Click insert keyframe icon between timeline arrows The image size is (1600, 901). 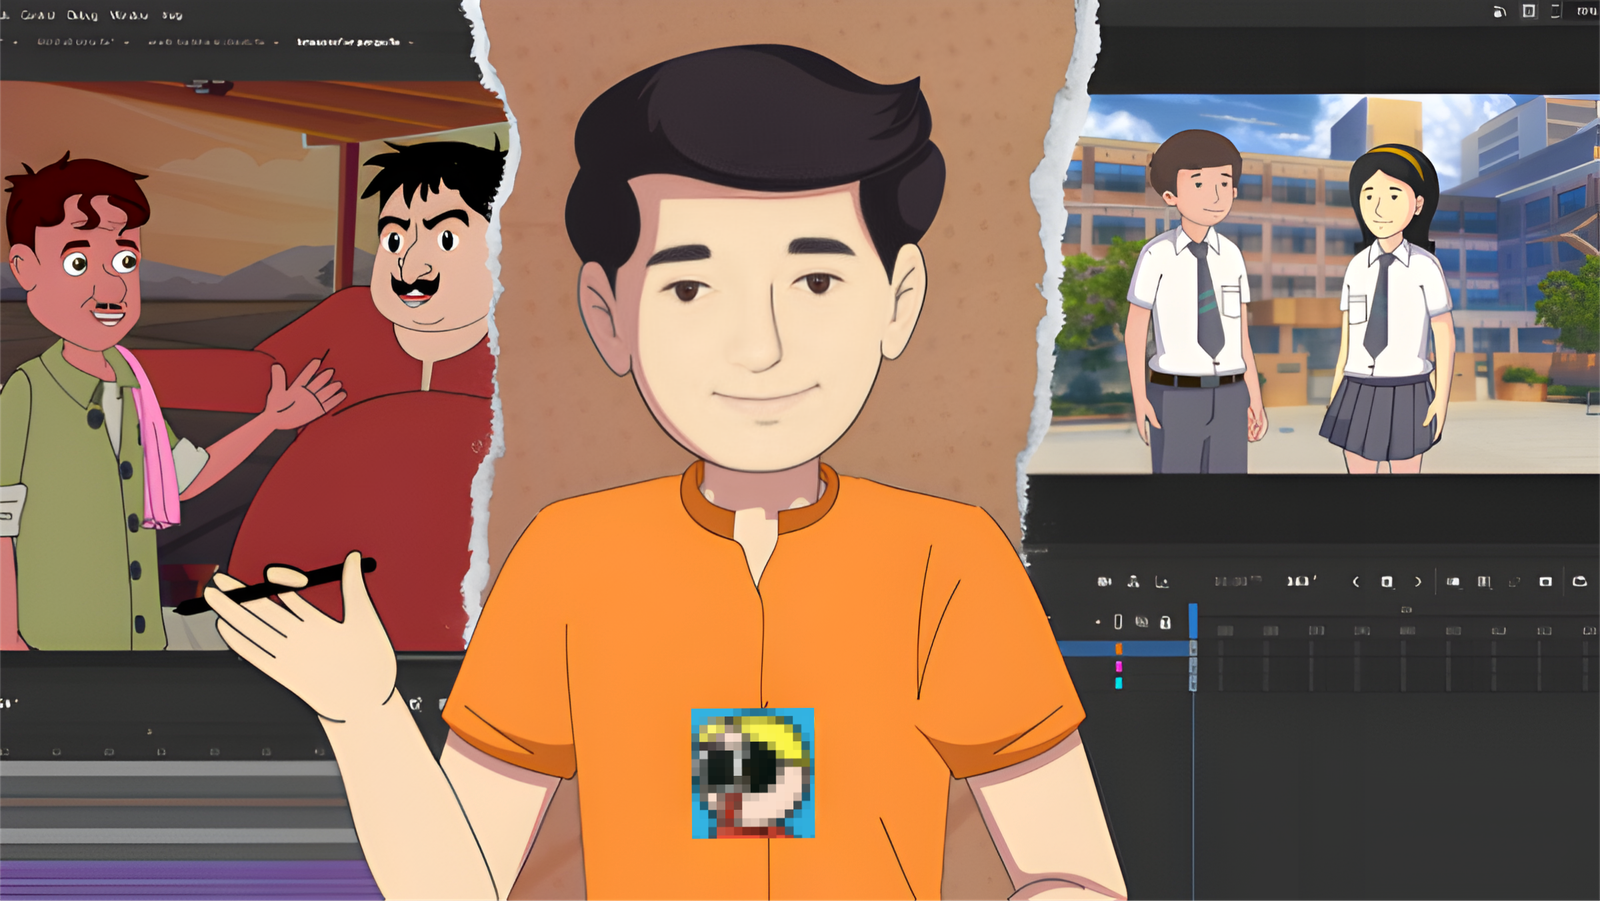[x=1386, y=581]
